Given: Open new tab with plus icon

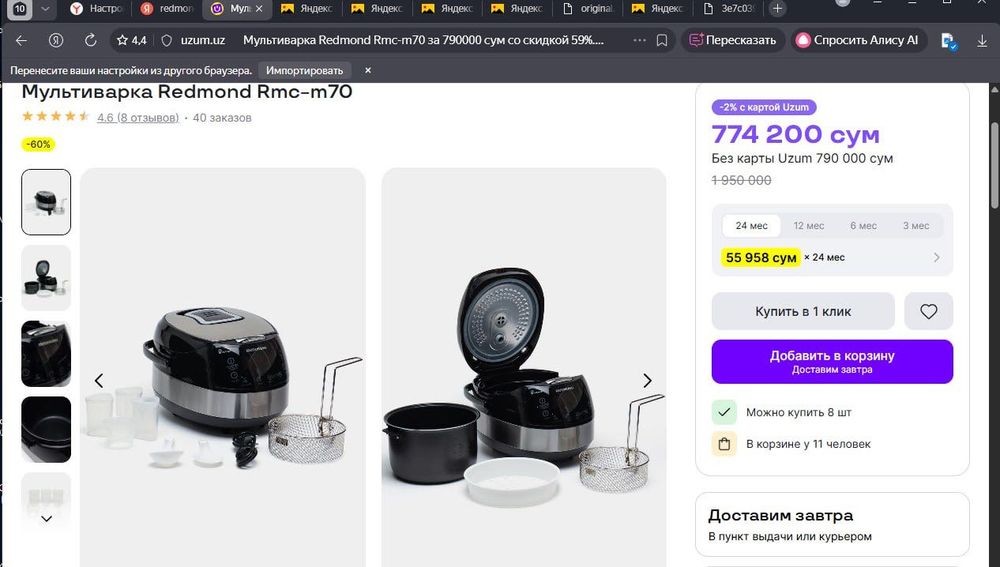Looking at the screenshot, I should pos(777,9).
